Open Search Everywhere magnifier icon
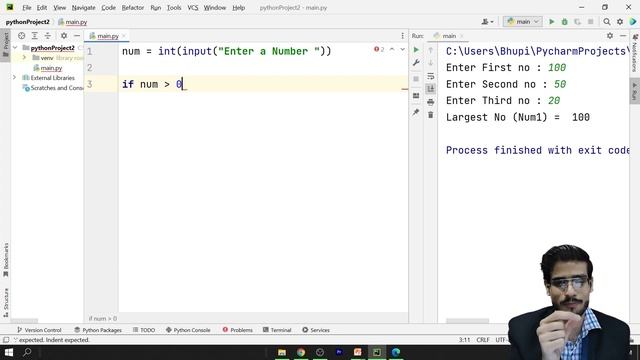 (x=607, y=22)
